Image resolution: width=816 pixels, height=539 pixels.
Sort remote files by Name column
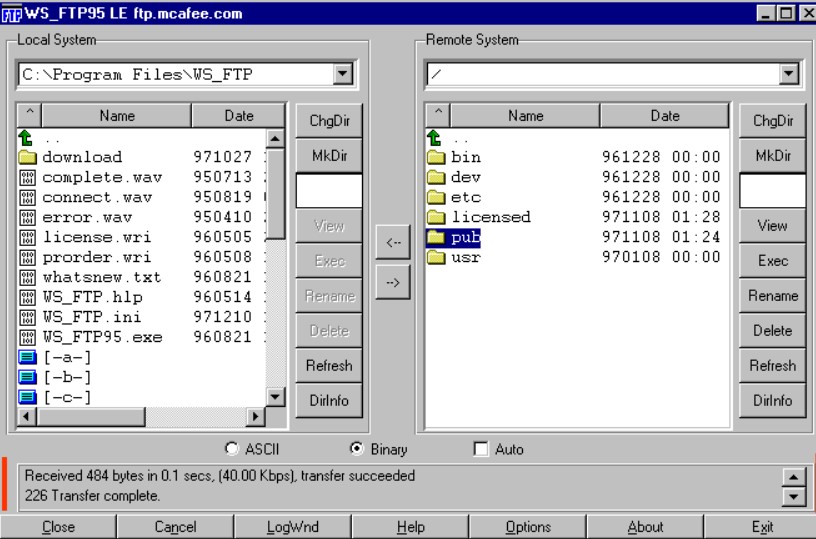point(525,115)
